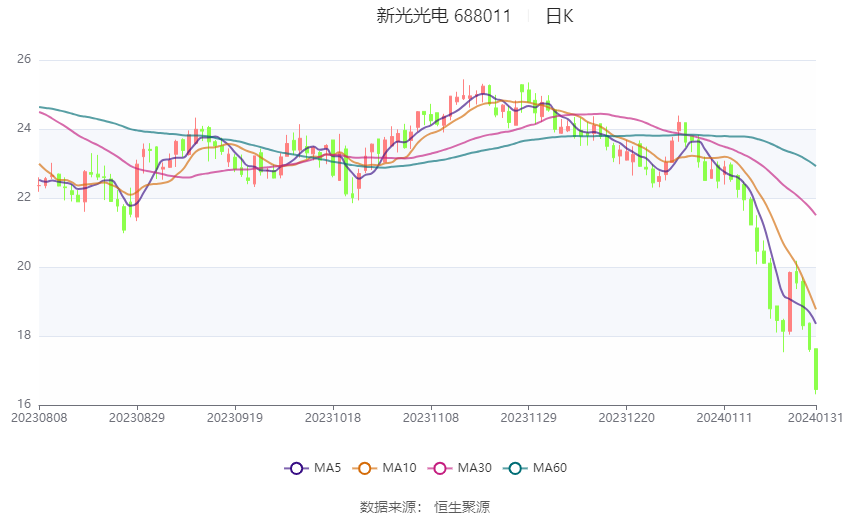Screen dimensions: 850x517
Task: Click the 20 price axis label
Action: coord(24,266)
